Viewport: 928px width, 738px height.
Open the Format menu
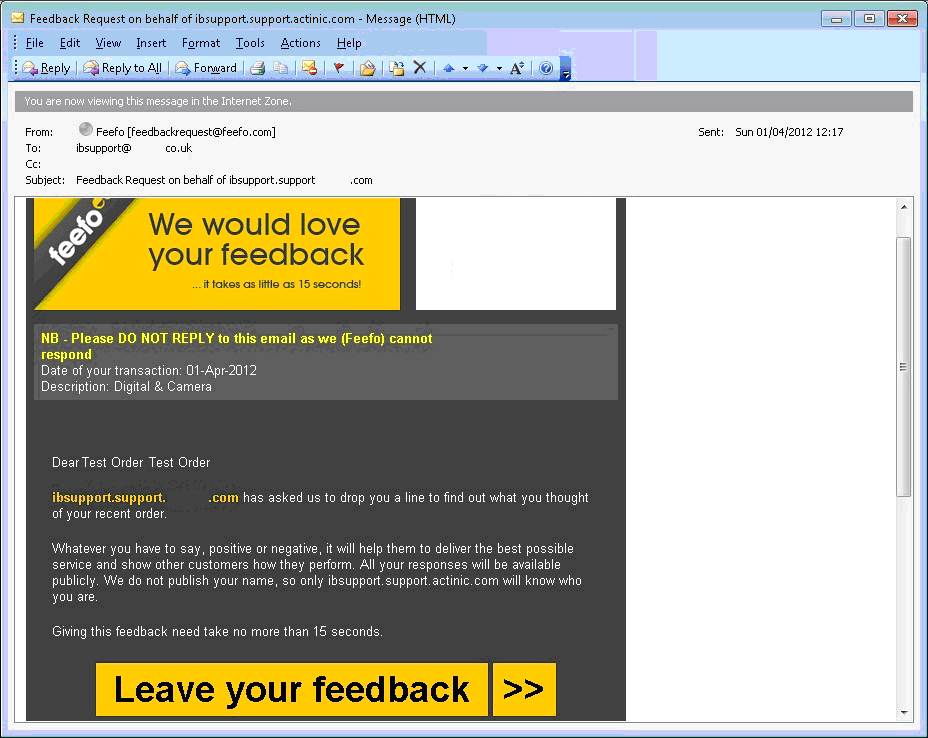point(201,43)
